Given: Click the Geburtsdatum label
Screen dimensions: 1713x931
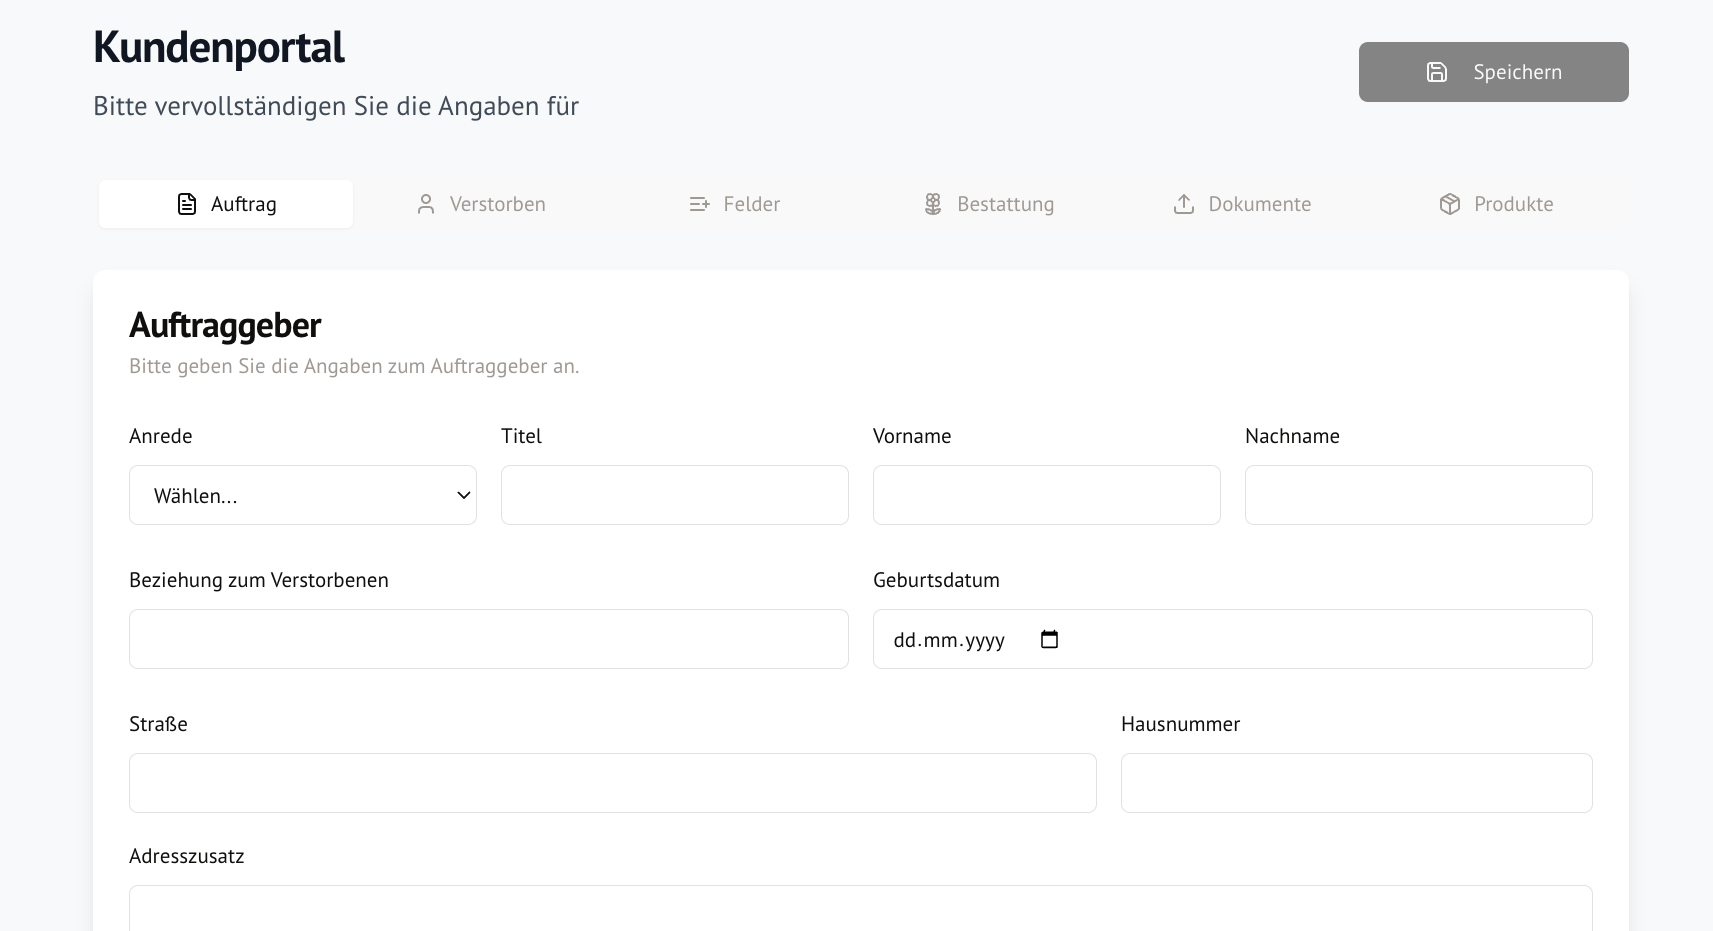Looking at the screenshot, I should coord(936,580).
